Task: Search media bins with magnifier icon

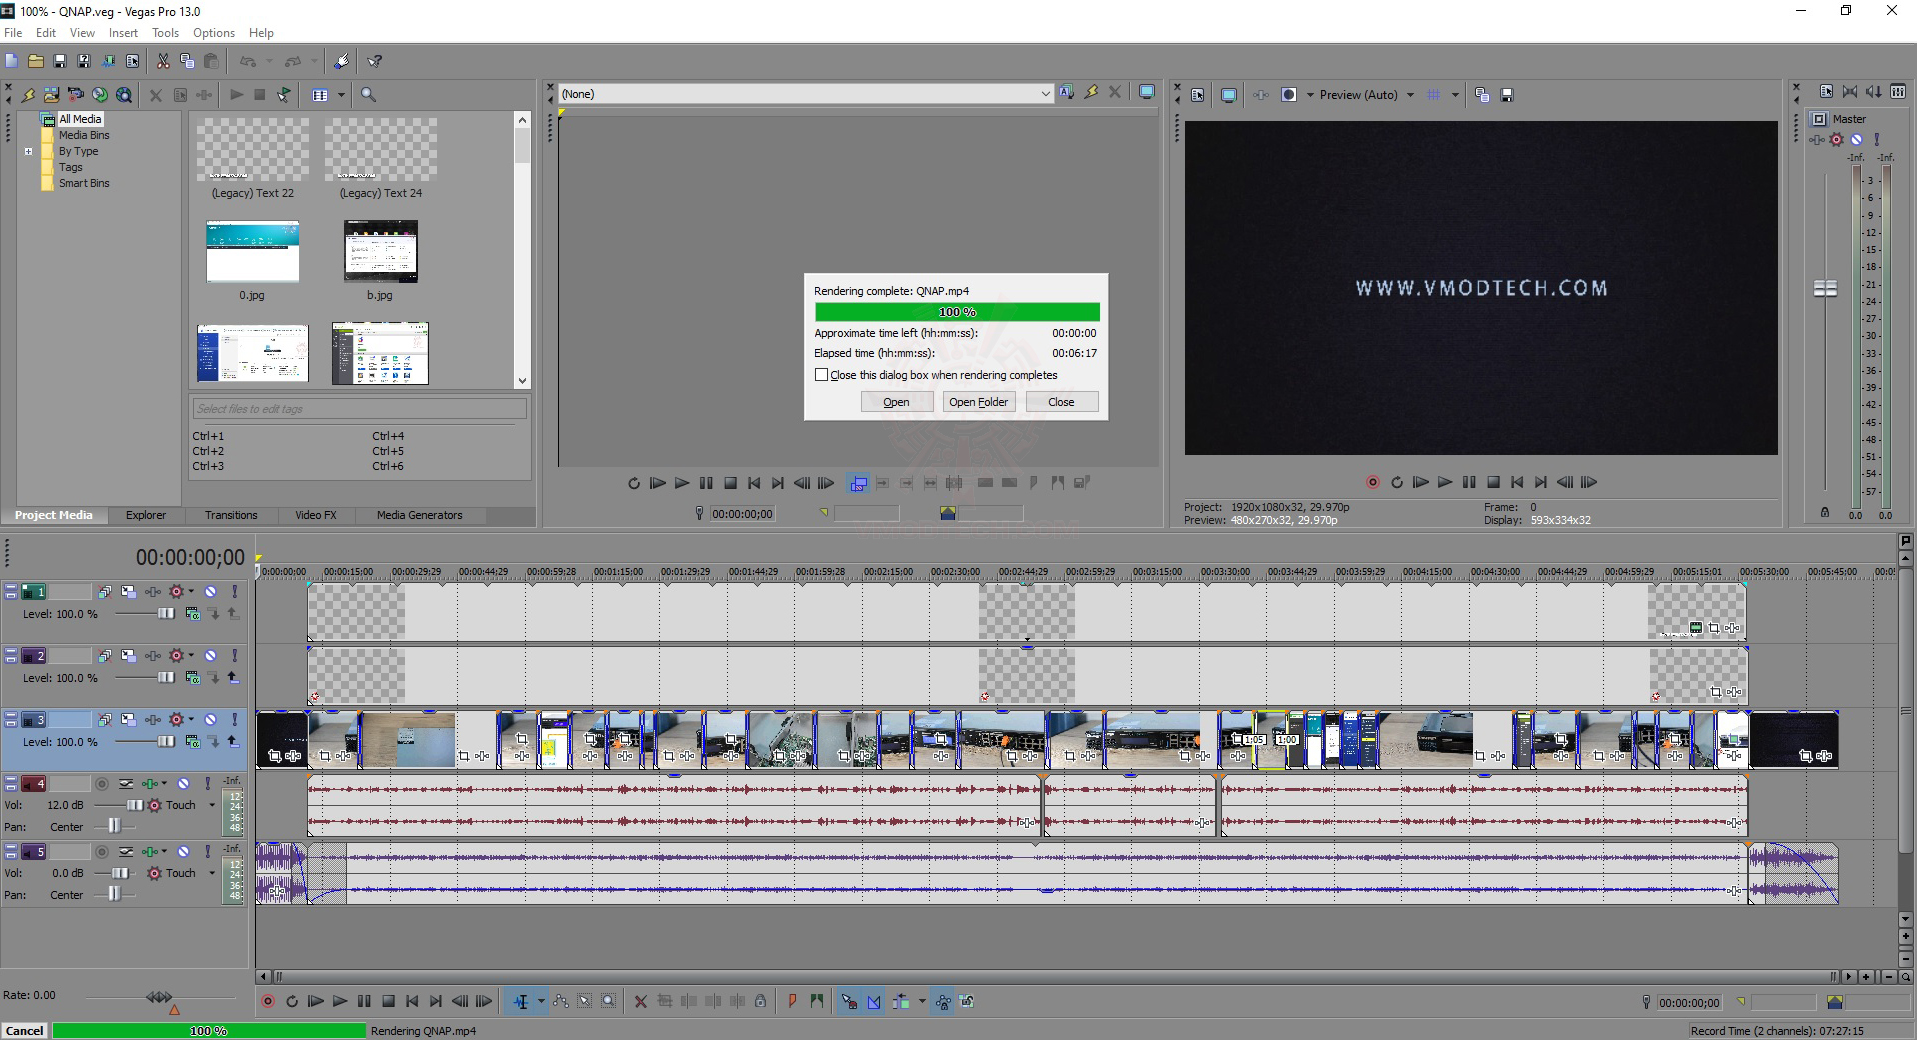Action: (x=368, y=95)
